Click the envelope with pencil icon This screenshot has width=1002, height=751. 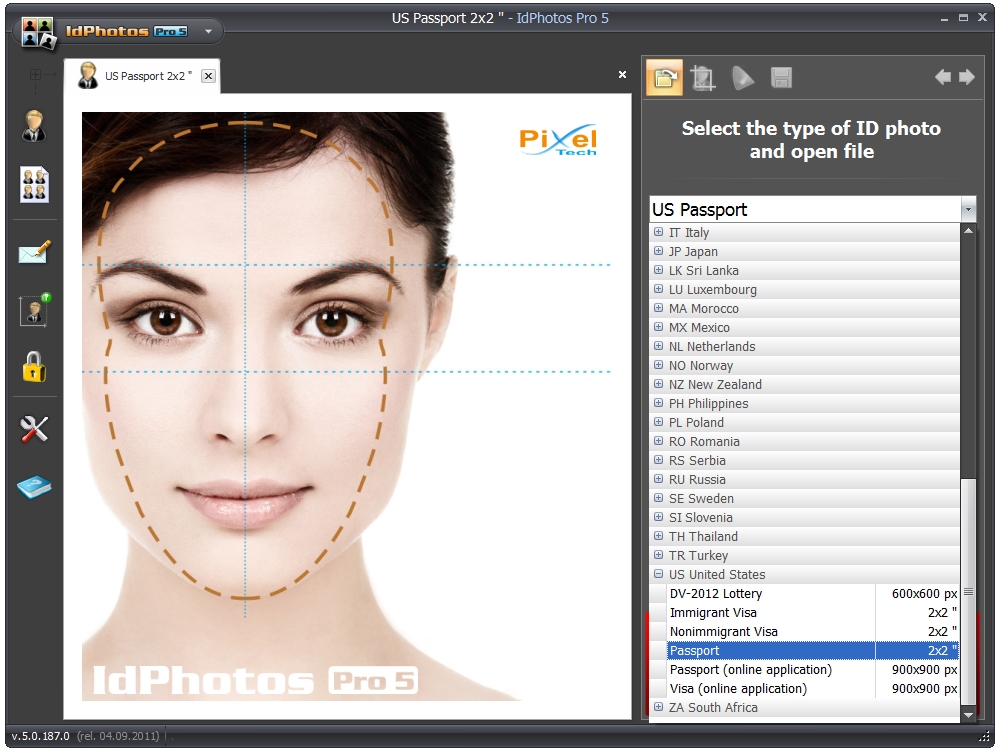[34, 253]
